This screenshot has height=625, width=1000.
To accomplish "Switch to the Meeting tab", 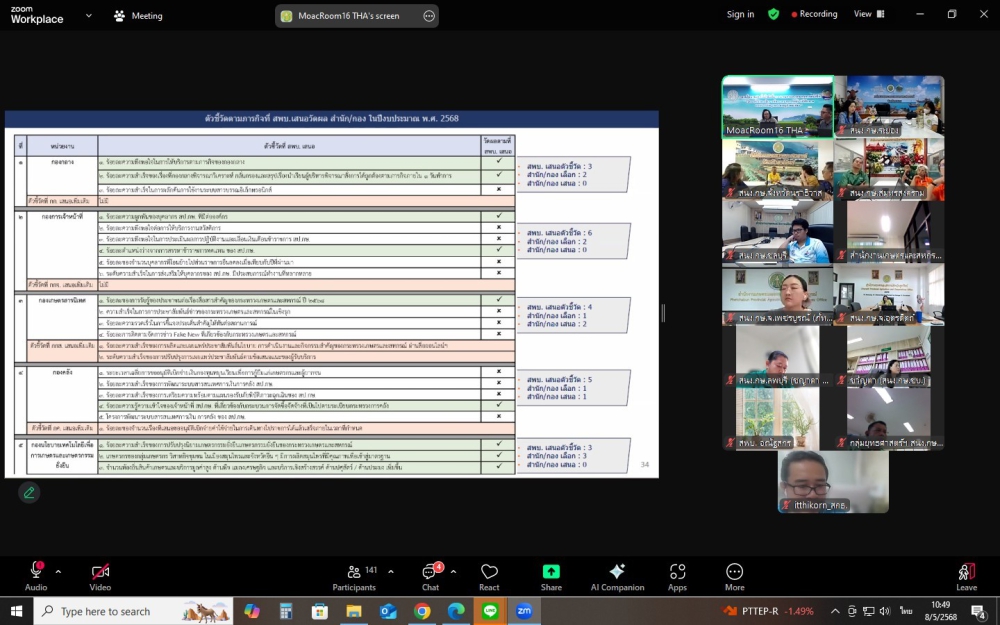I will pyautogui.click(x=138, y=16).
